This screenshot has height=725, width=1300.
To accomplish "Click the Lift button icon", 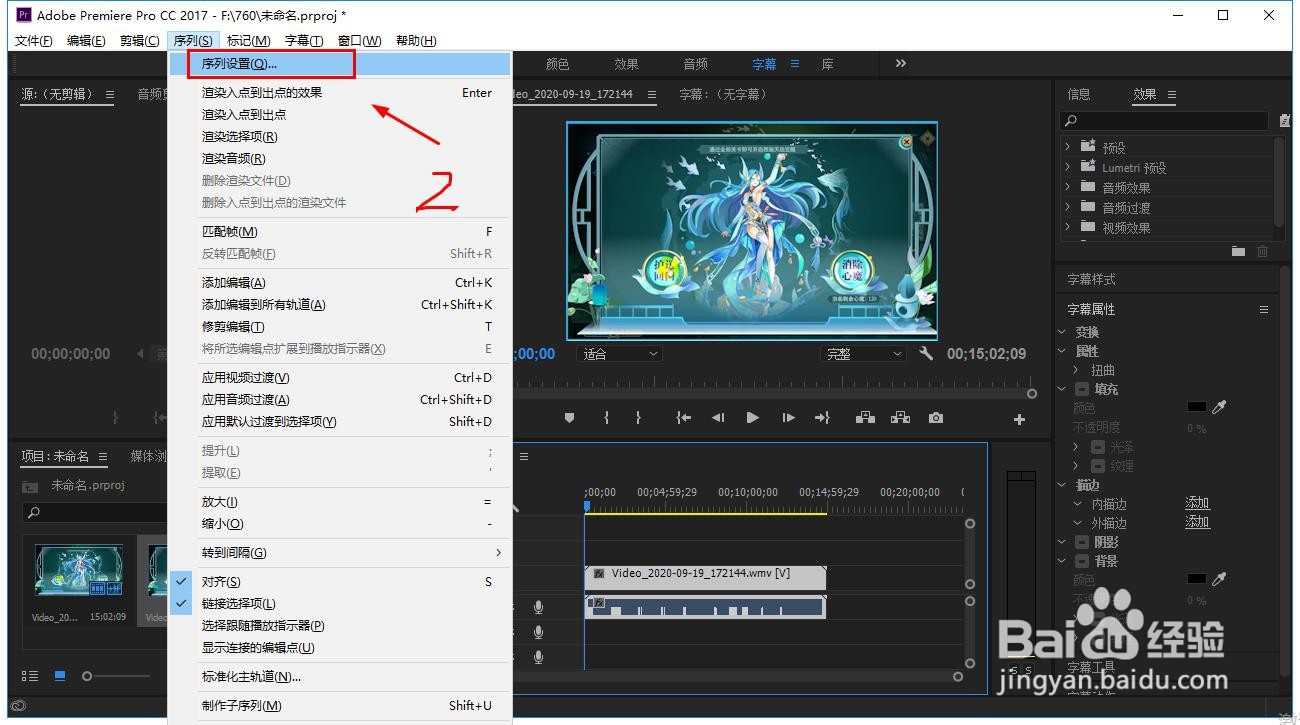I will 865,418.
